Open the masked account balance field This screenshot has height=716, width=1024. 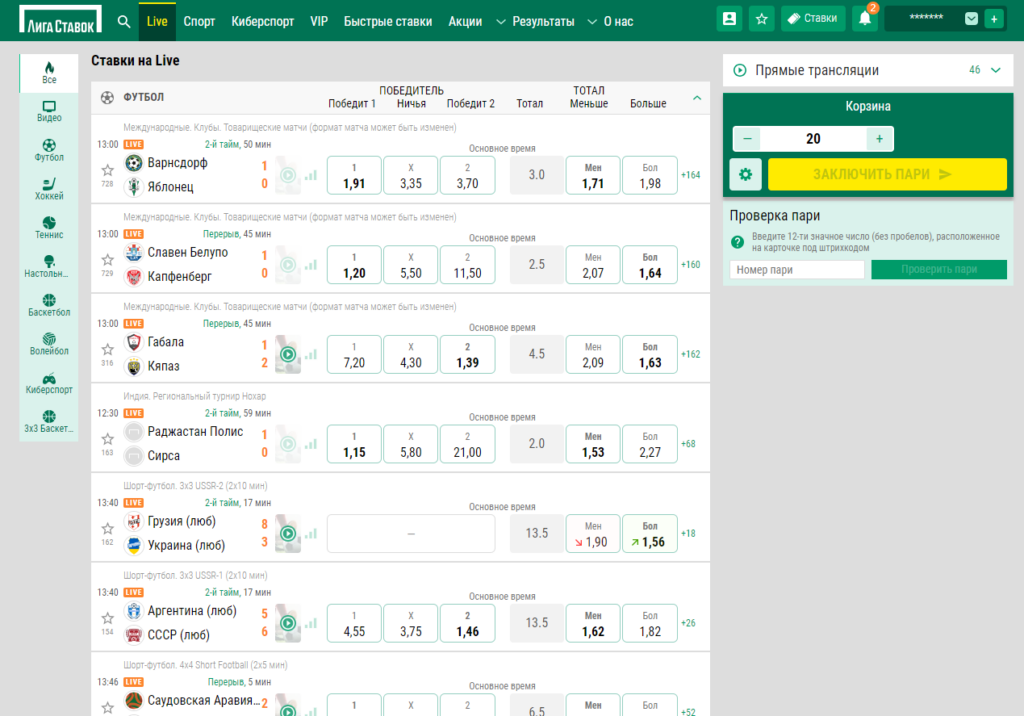[925, 19]
